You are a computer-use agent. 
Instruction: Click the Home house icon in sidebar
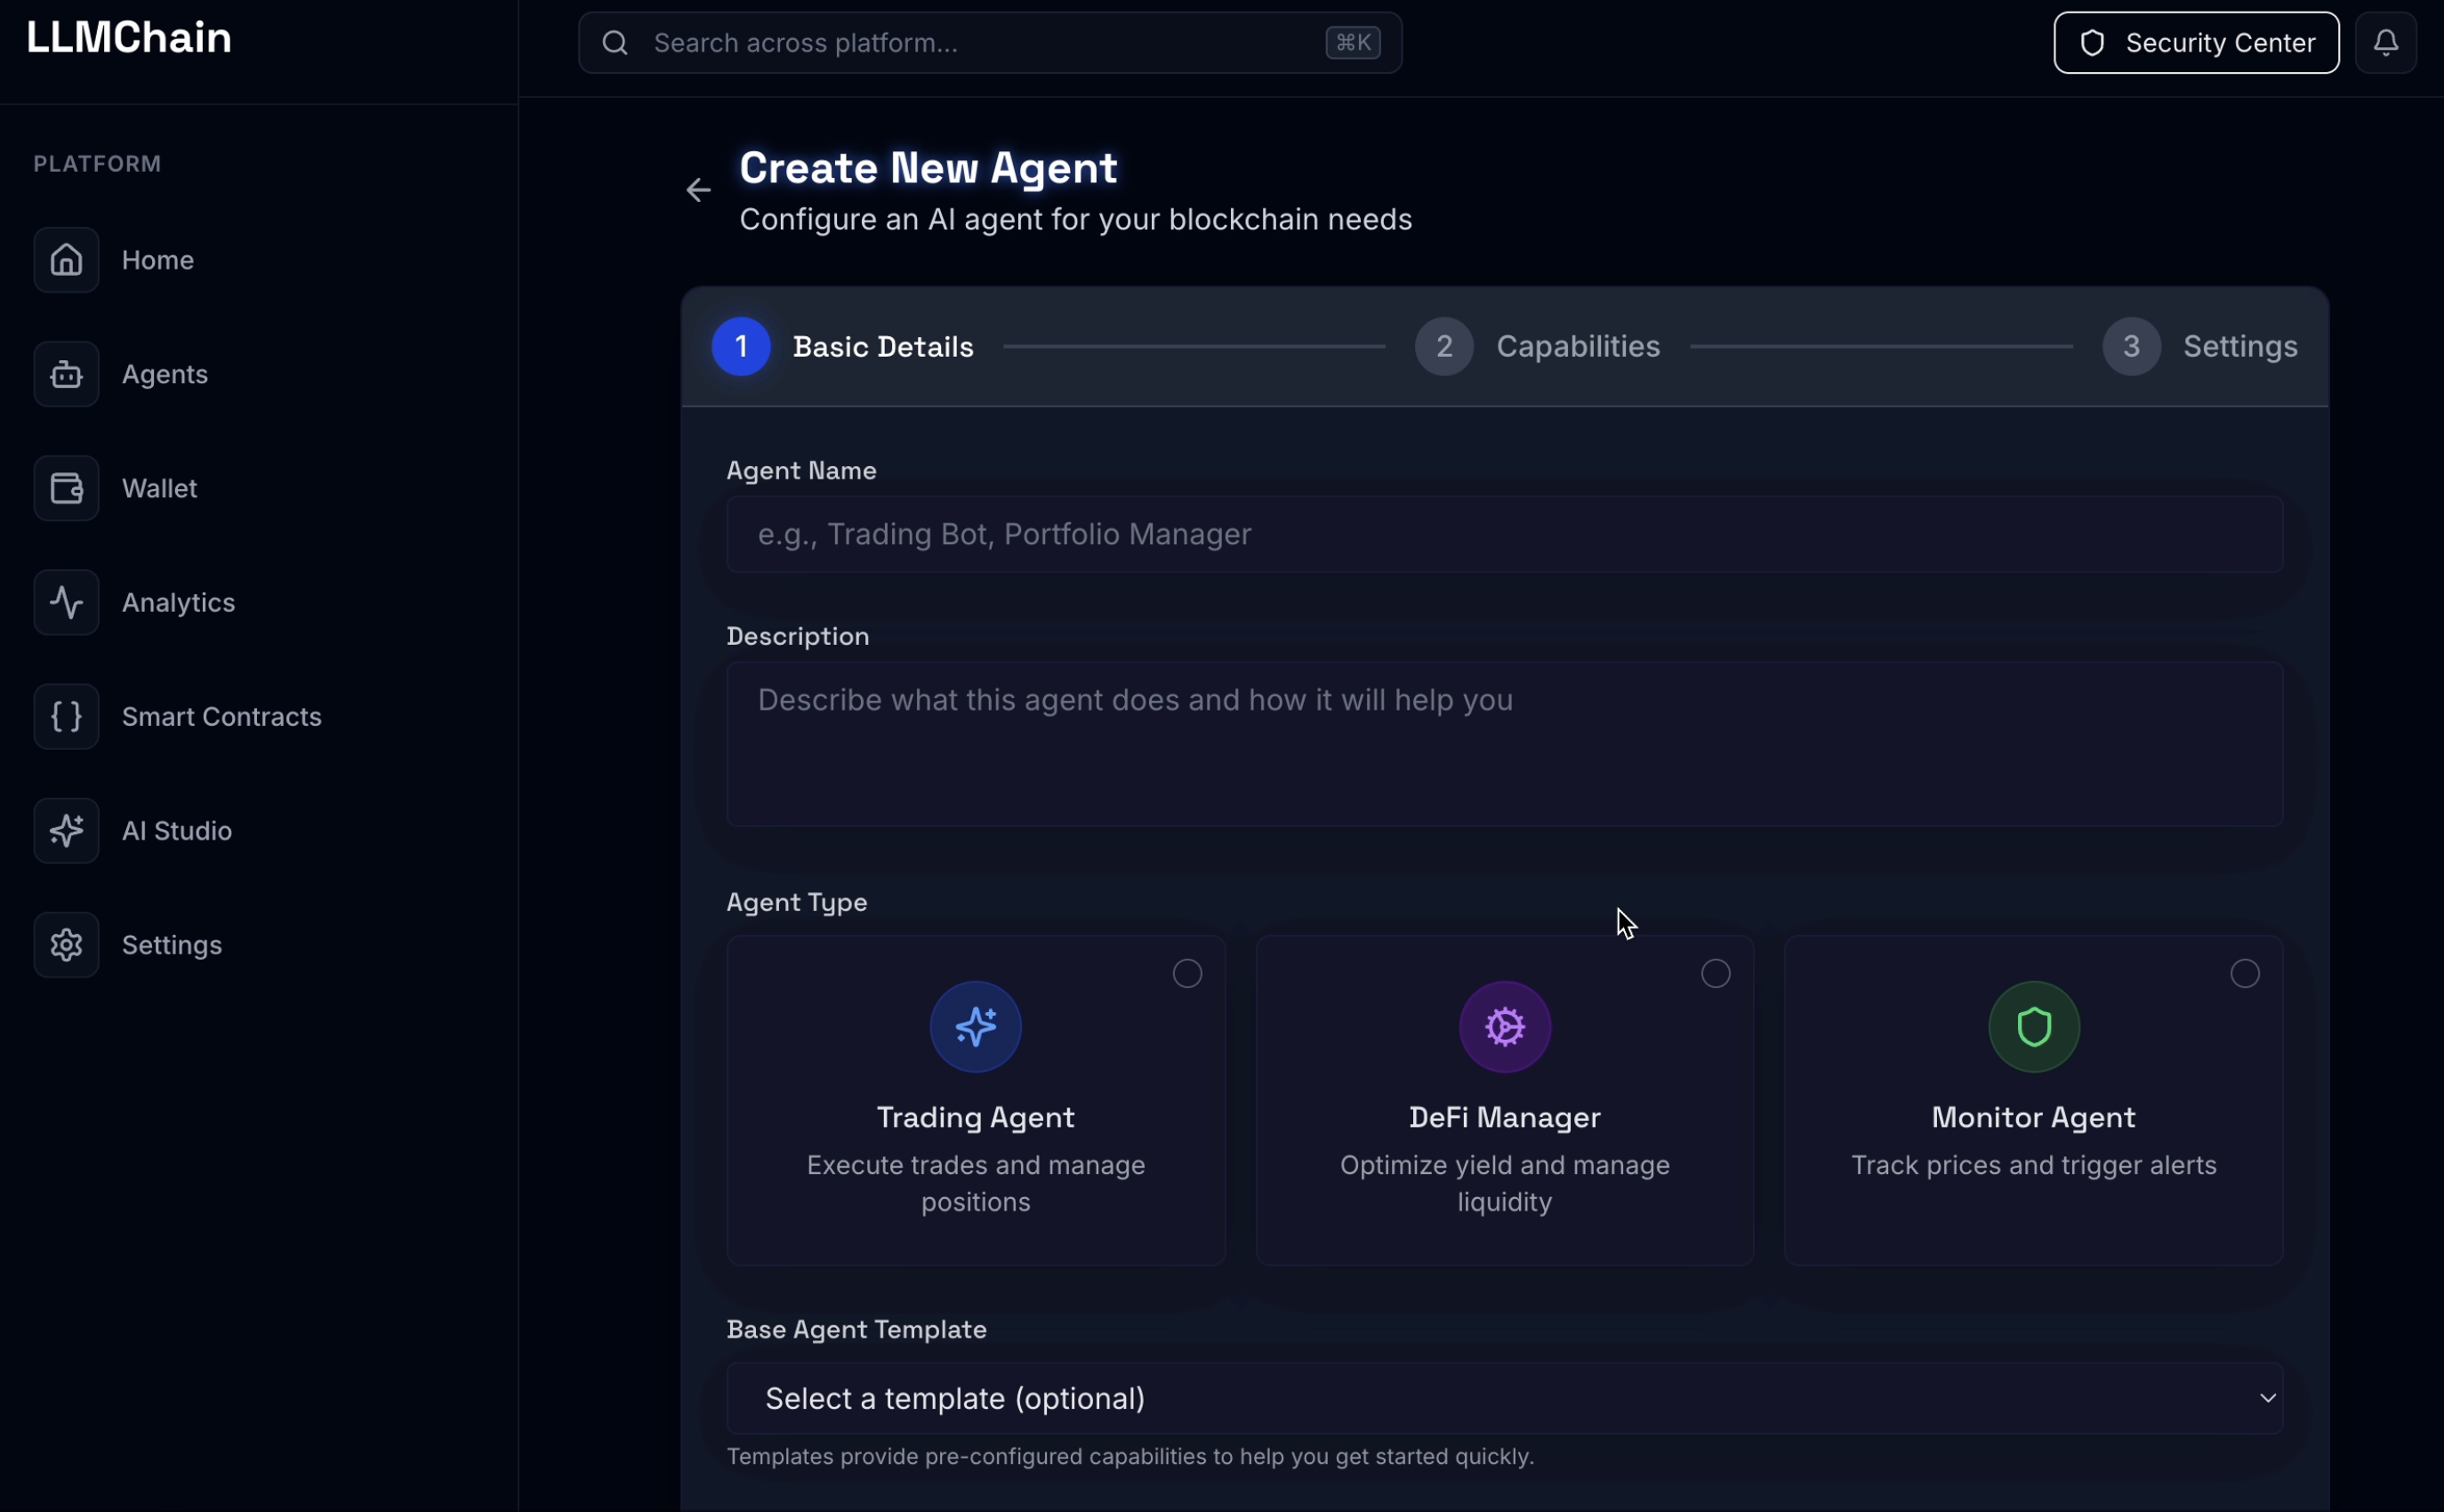point(66,260)
